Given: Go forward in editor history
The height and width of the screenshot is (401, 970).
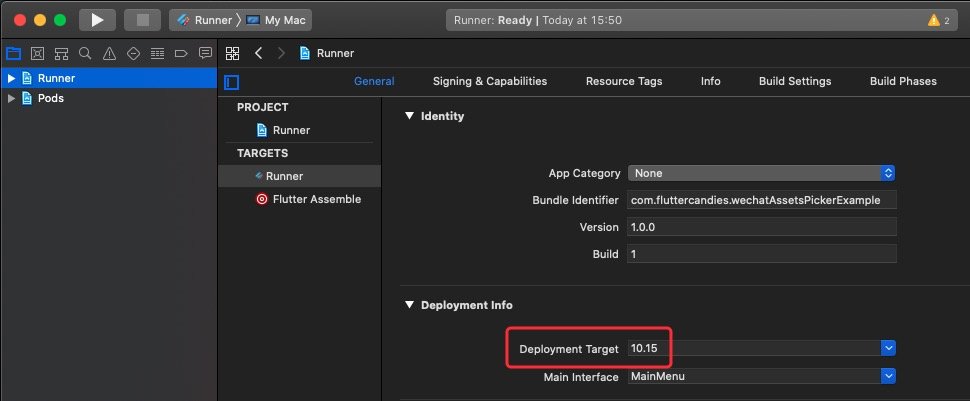Looking at the screenshot, I should 281,53.
